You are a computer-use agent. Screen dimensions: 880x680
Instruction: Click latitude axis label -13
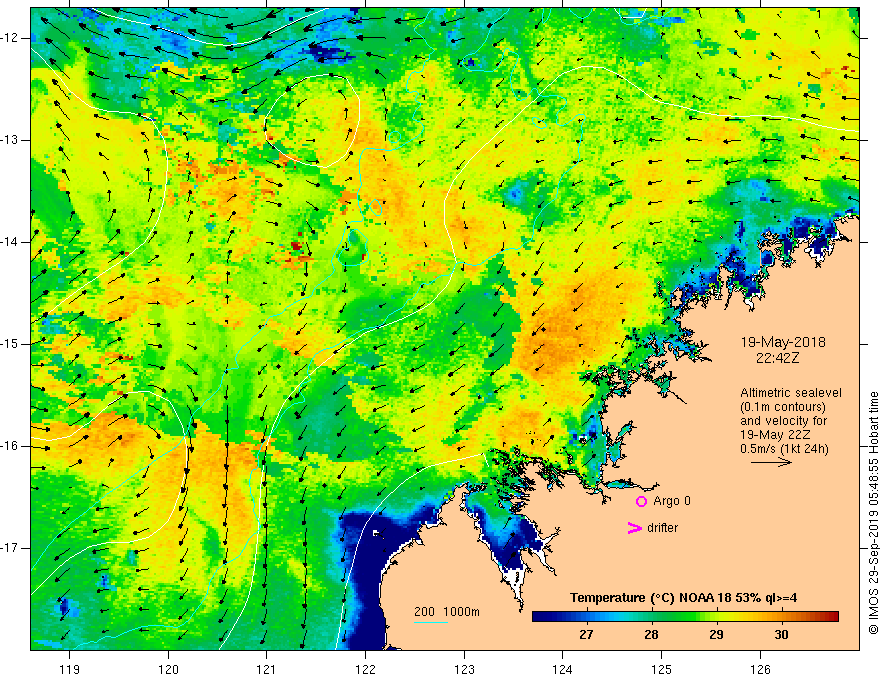pyautogui.click(x=10, y=140)
